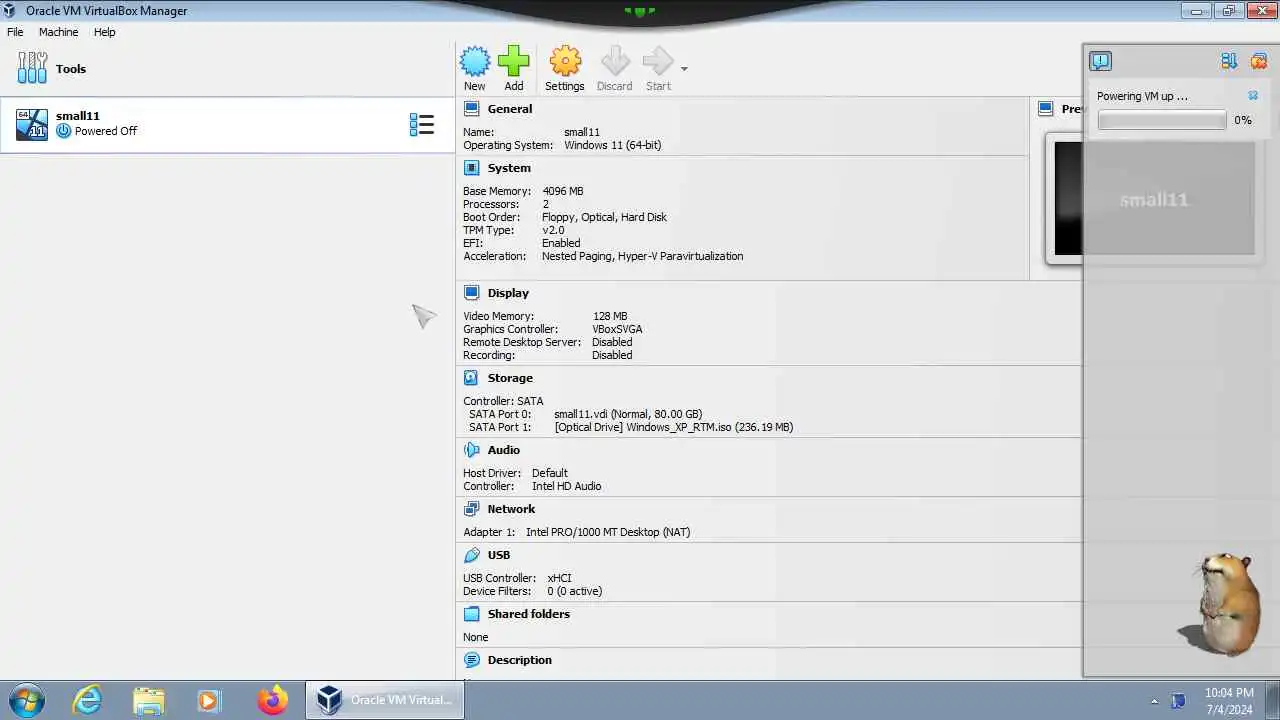
Task: Launch Firefox from the taskbar
Action: pyautogui.click(x=272, y=700)
